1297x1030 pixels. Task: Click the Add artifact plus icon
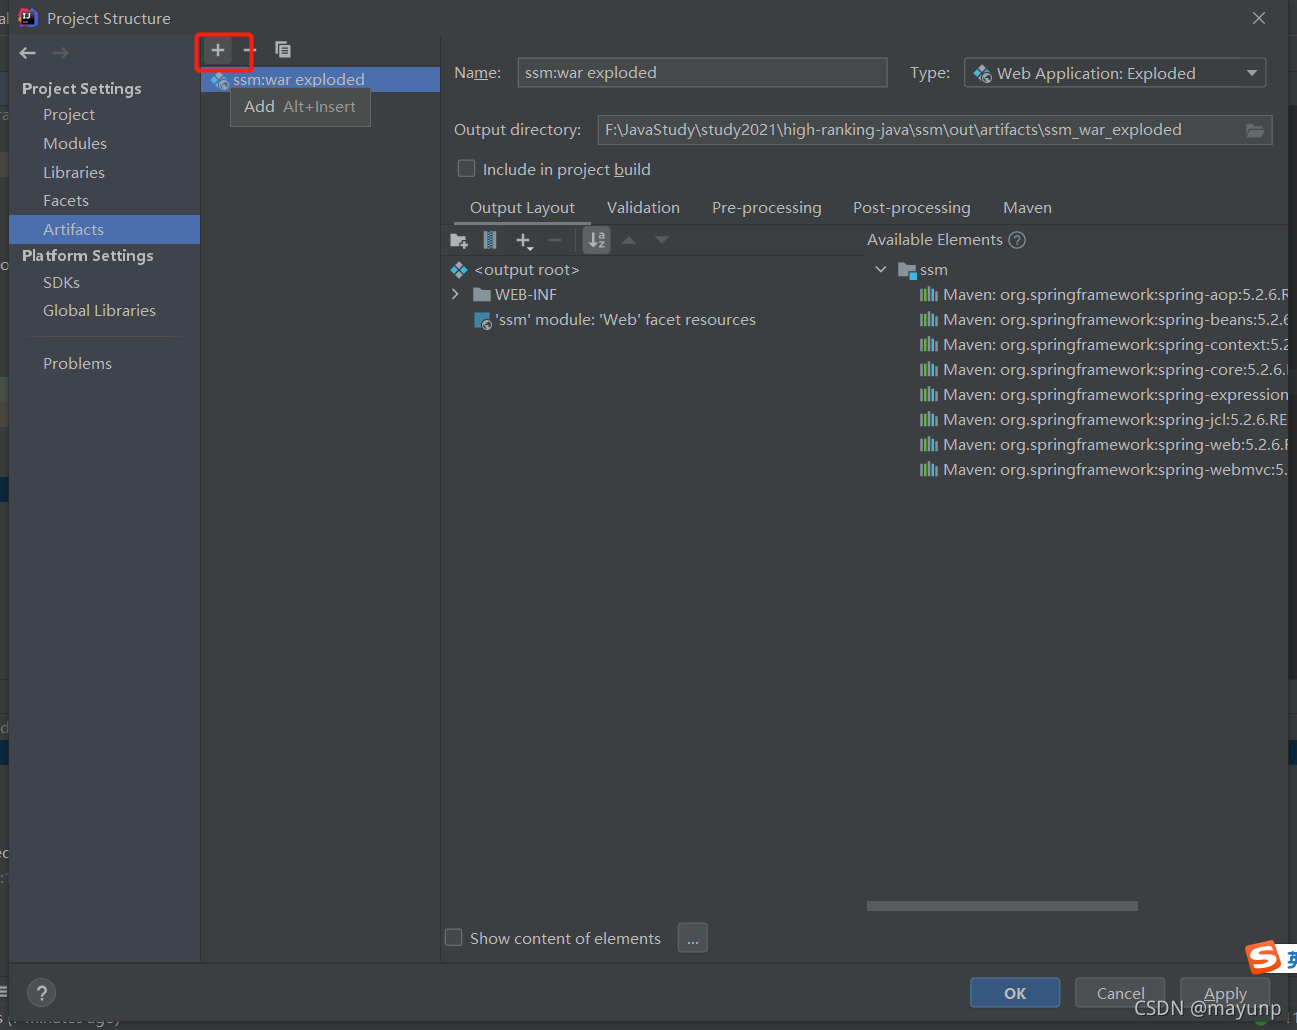(x=218, y=50)
